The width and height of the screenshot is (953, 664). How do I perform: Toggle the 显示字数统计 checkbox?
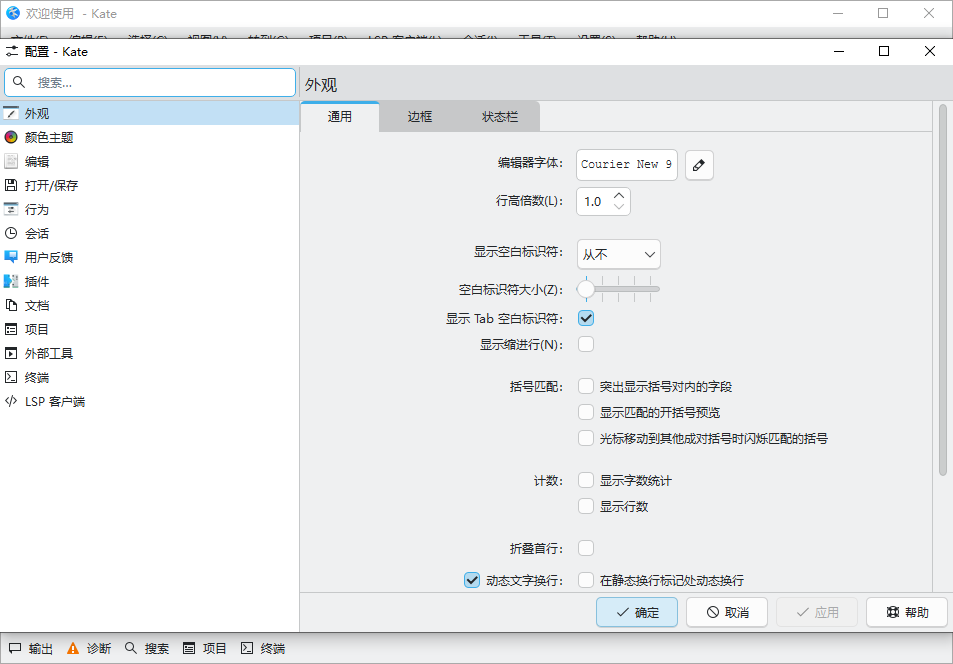click(x=586, y=481)
